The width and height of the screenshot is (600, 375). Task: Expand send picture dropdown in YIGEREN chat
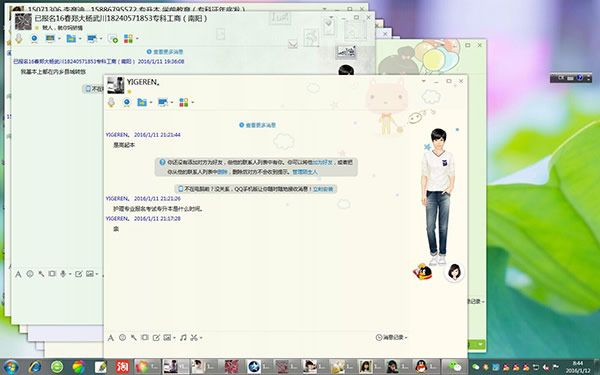pyautogui.click(x=174, y=338)
